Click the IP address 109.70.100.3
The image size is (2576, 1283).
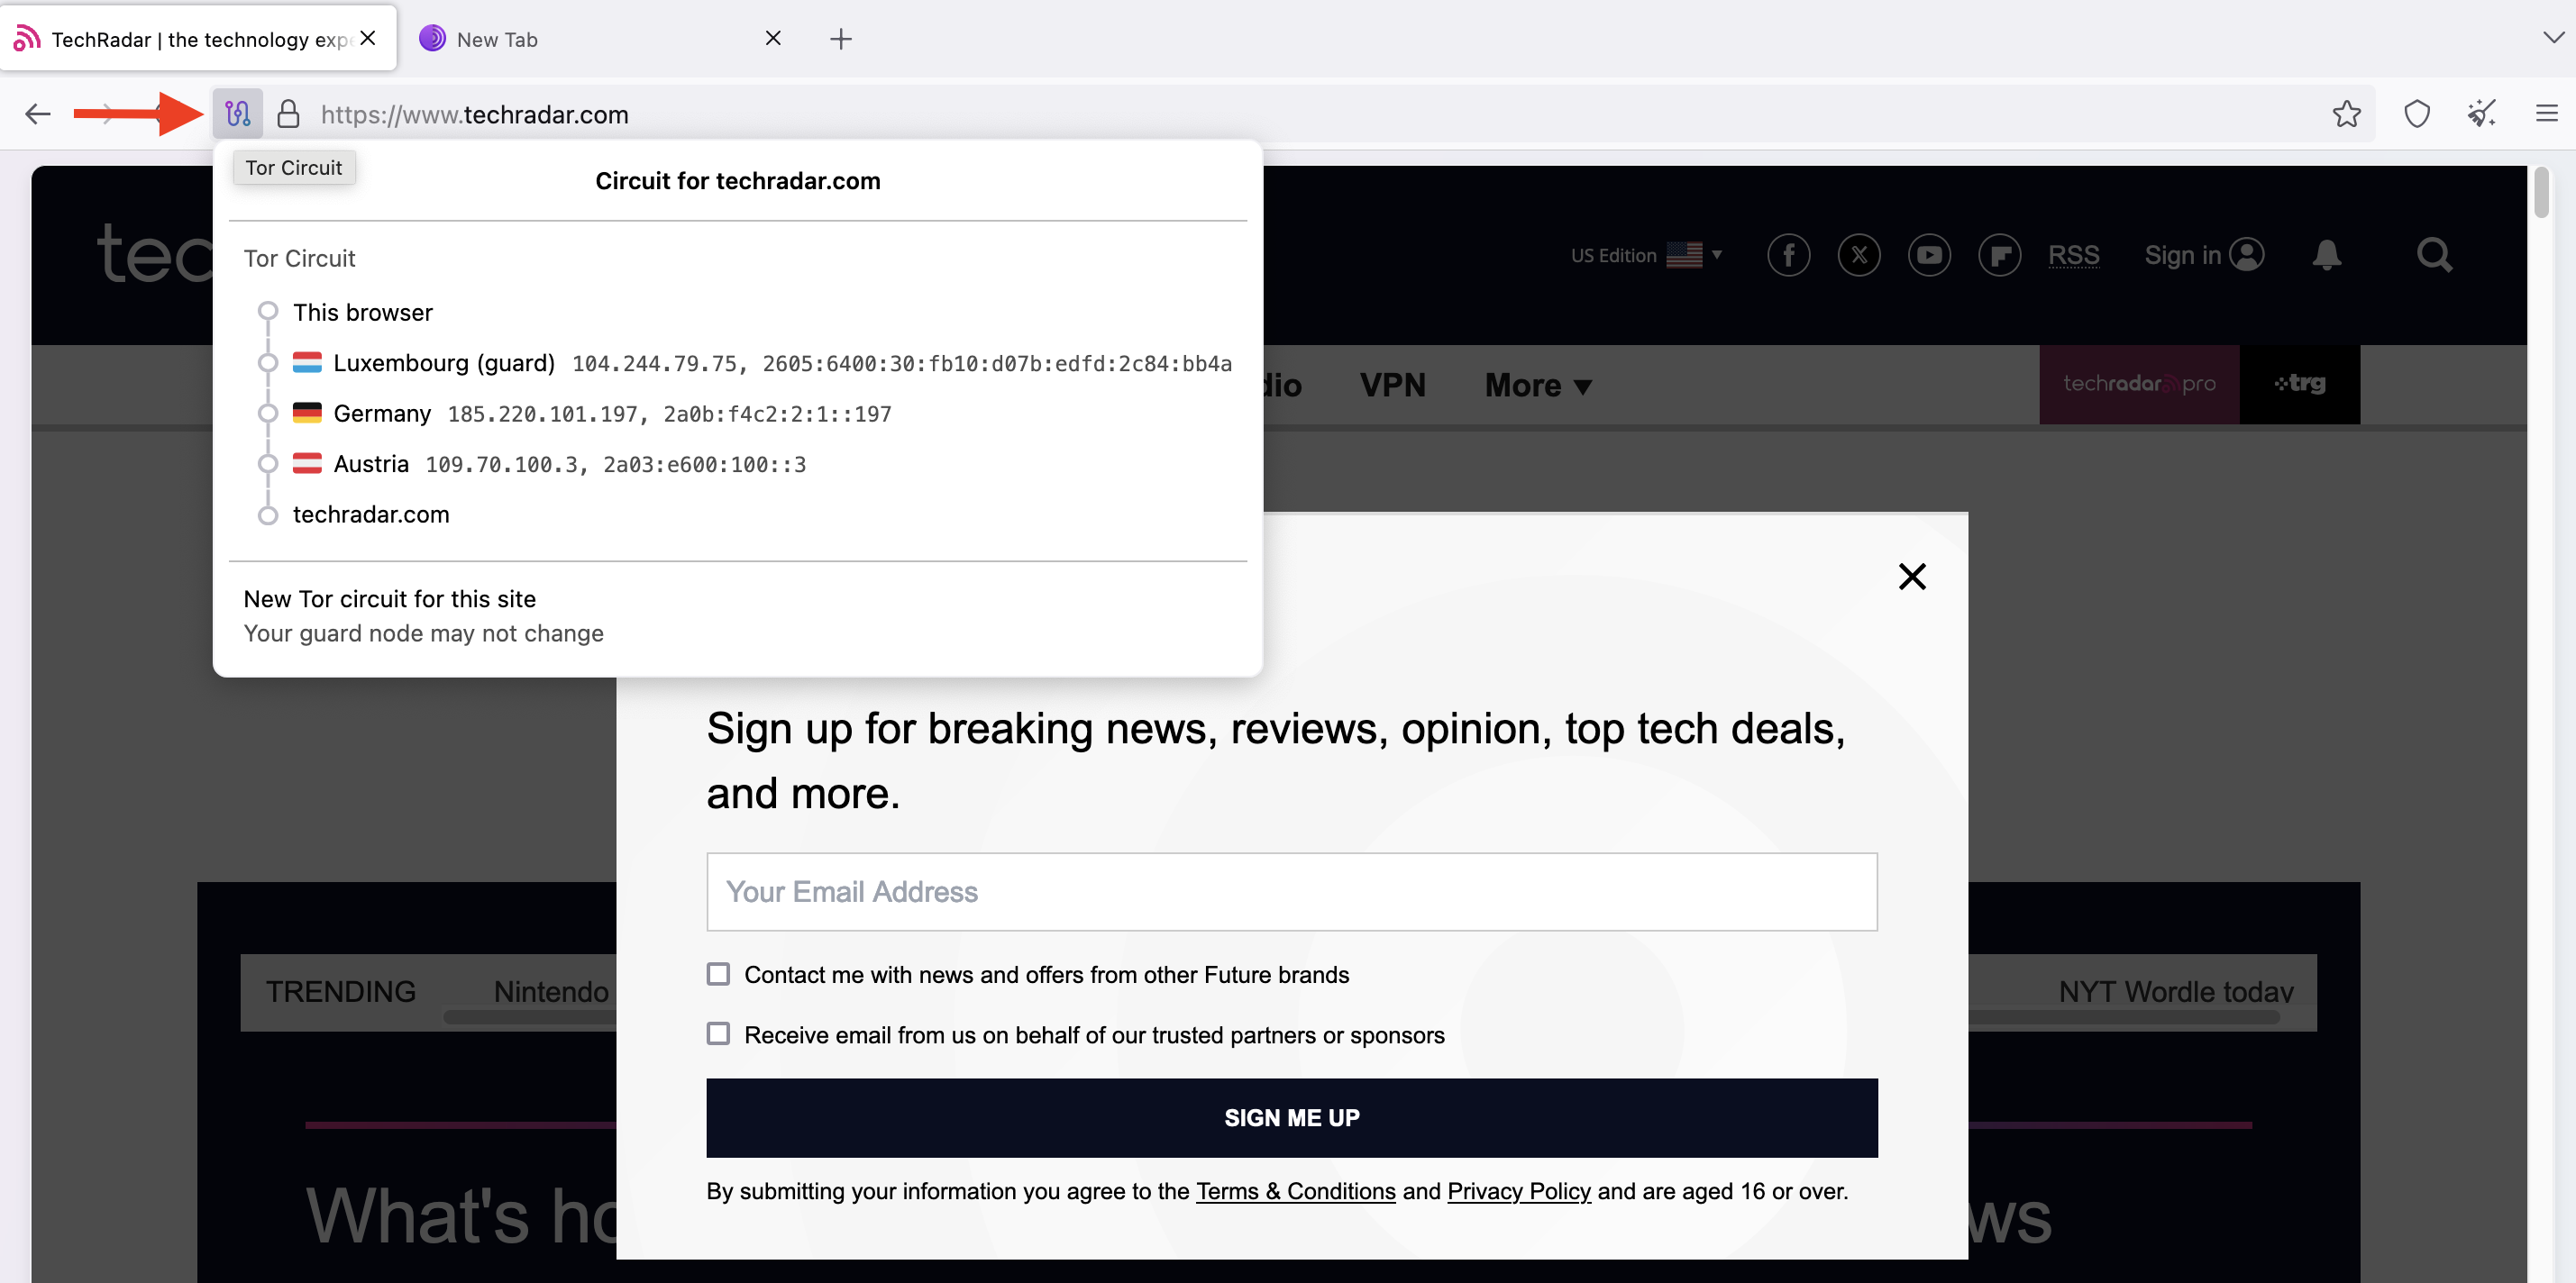click(x=501, y=465)
